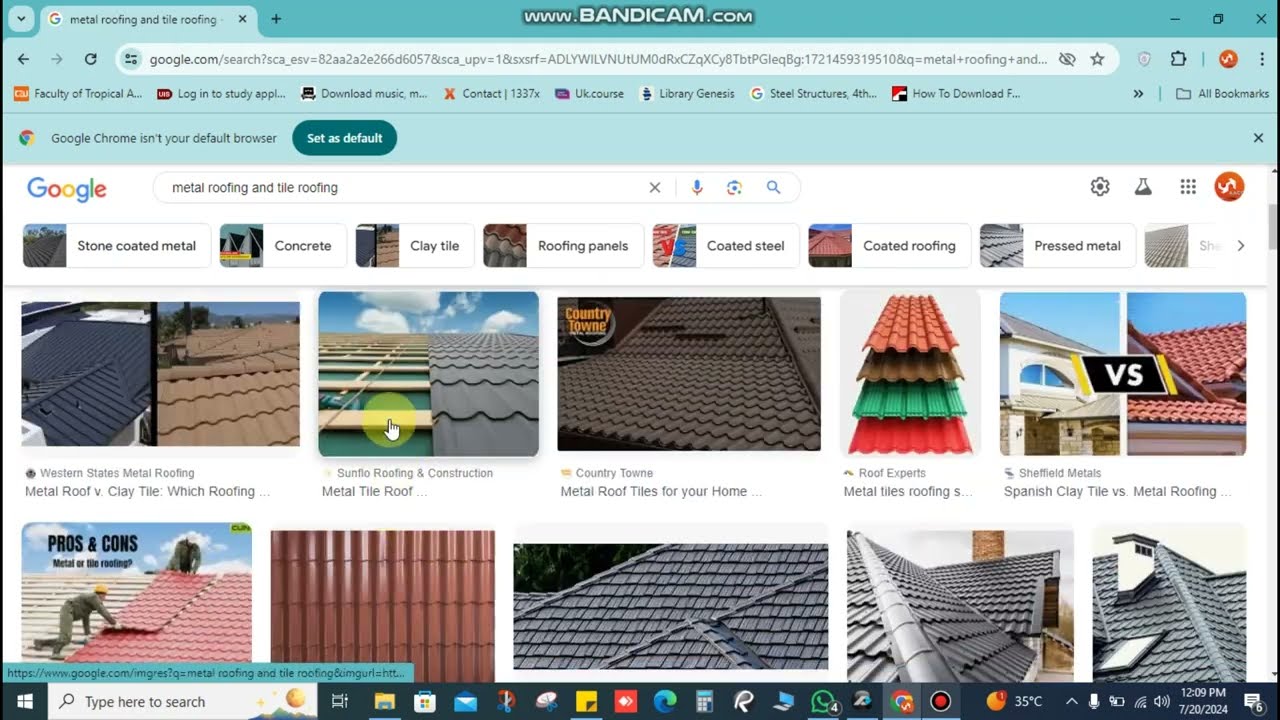The width and height of the screenshot is (1280, 720).
Task: Dismiss the default browser notification bar
Action: [x=1258, y=138]
